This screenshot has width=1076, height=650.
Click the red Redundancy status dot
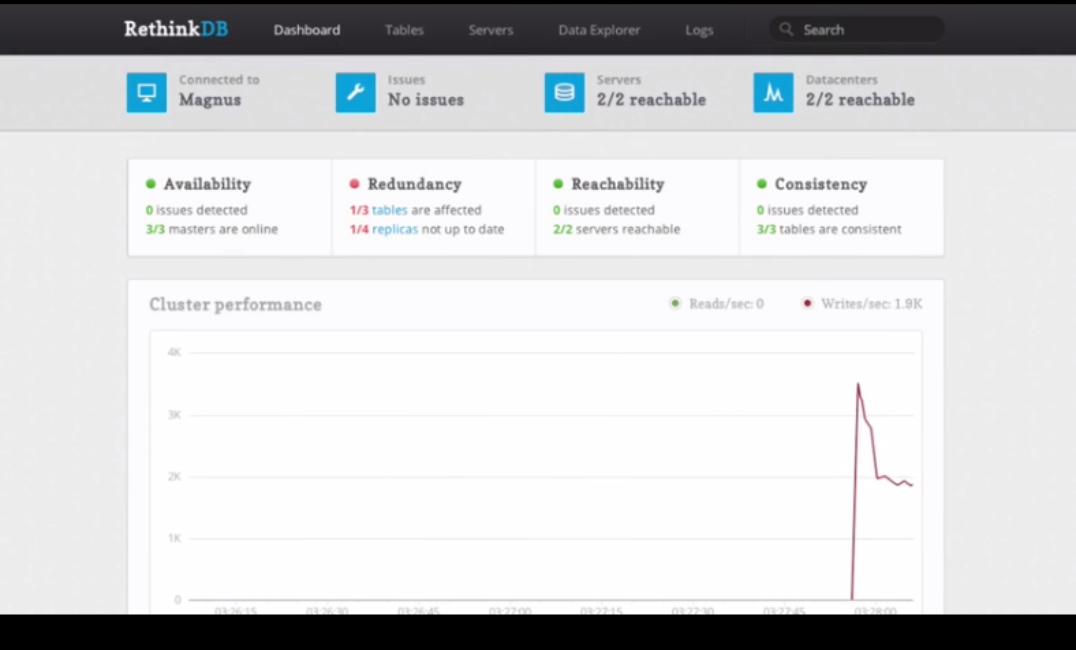coord(354,184)
